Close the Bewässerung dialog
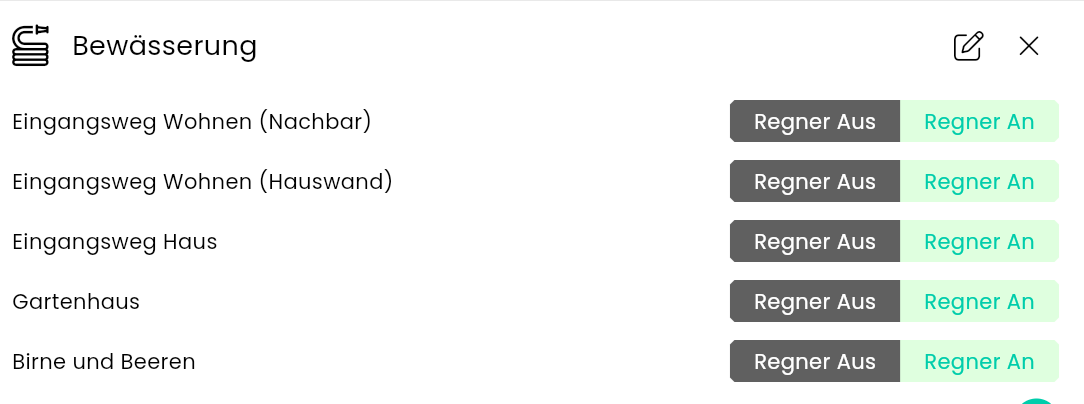This screenshot has width=1084, height=404. point(1029,46)
